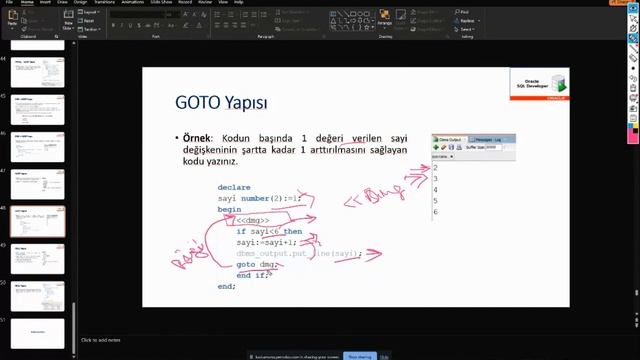Switch to the Animations ribbon tab
The image size is (640, 360).
click(x=133, y=2)
